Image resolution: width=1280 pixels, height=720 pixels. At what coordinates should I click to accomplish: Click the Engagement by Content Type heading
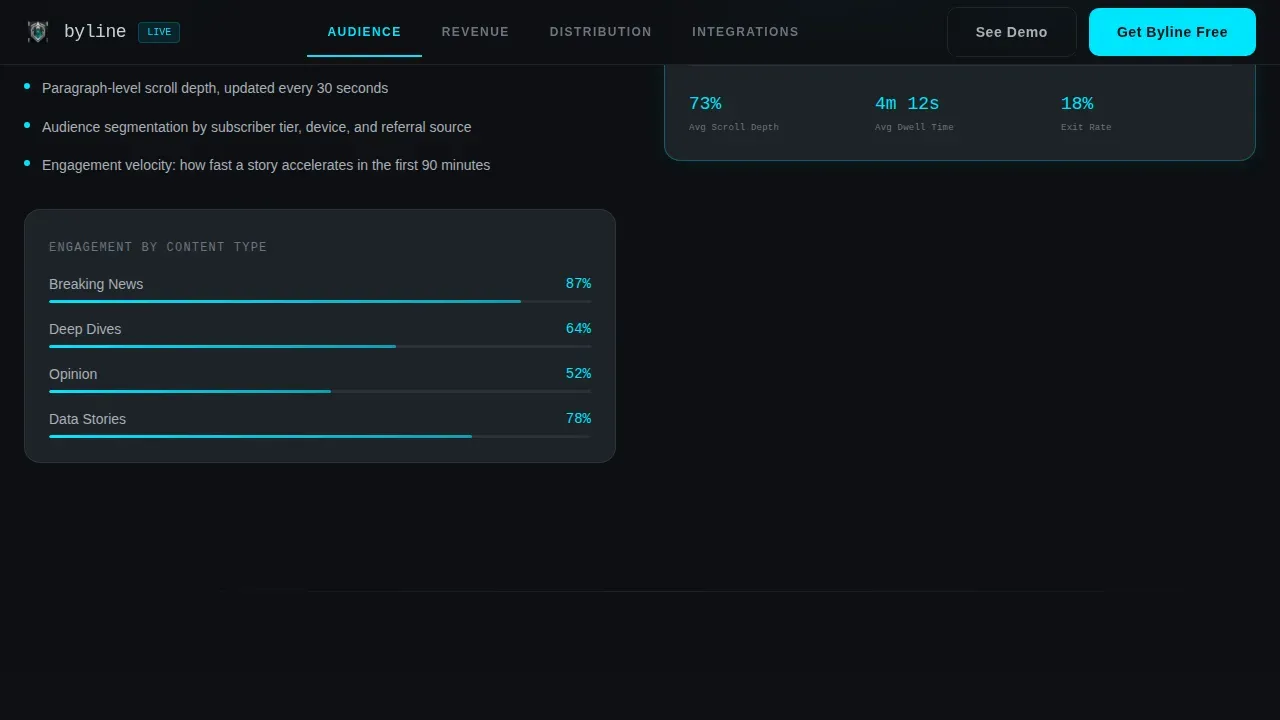coord(158,247)
